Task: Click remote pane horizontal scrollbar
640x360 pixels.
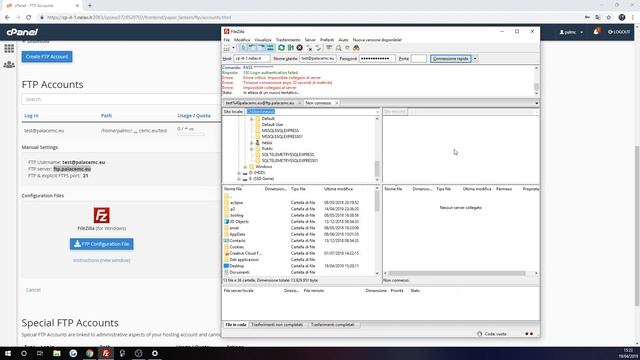Action: coord(457,273)
